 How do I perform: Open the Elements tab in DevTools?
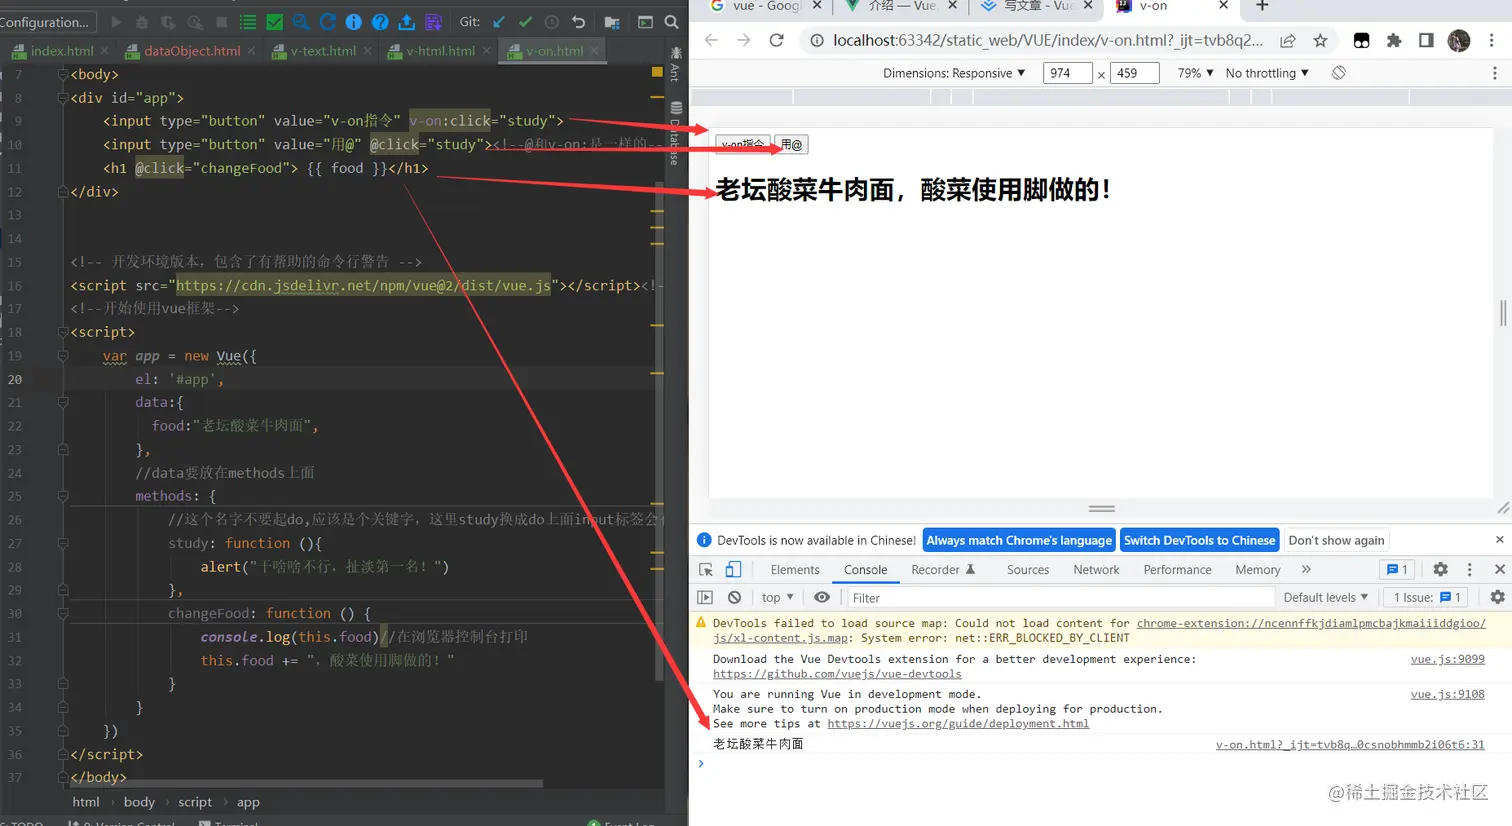coord(795,569)
